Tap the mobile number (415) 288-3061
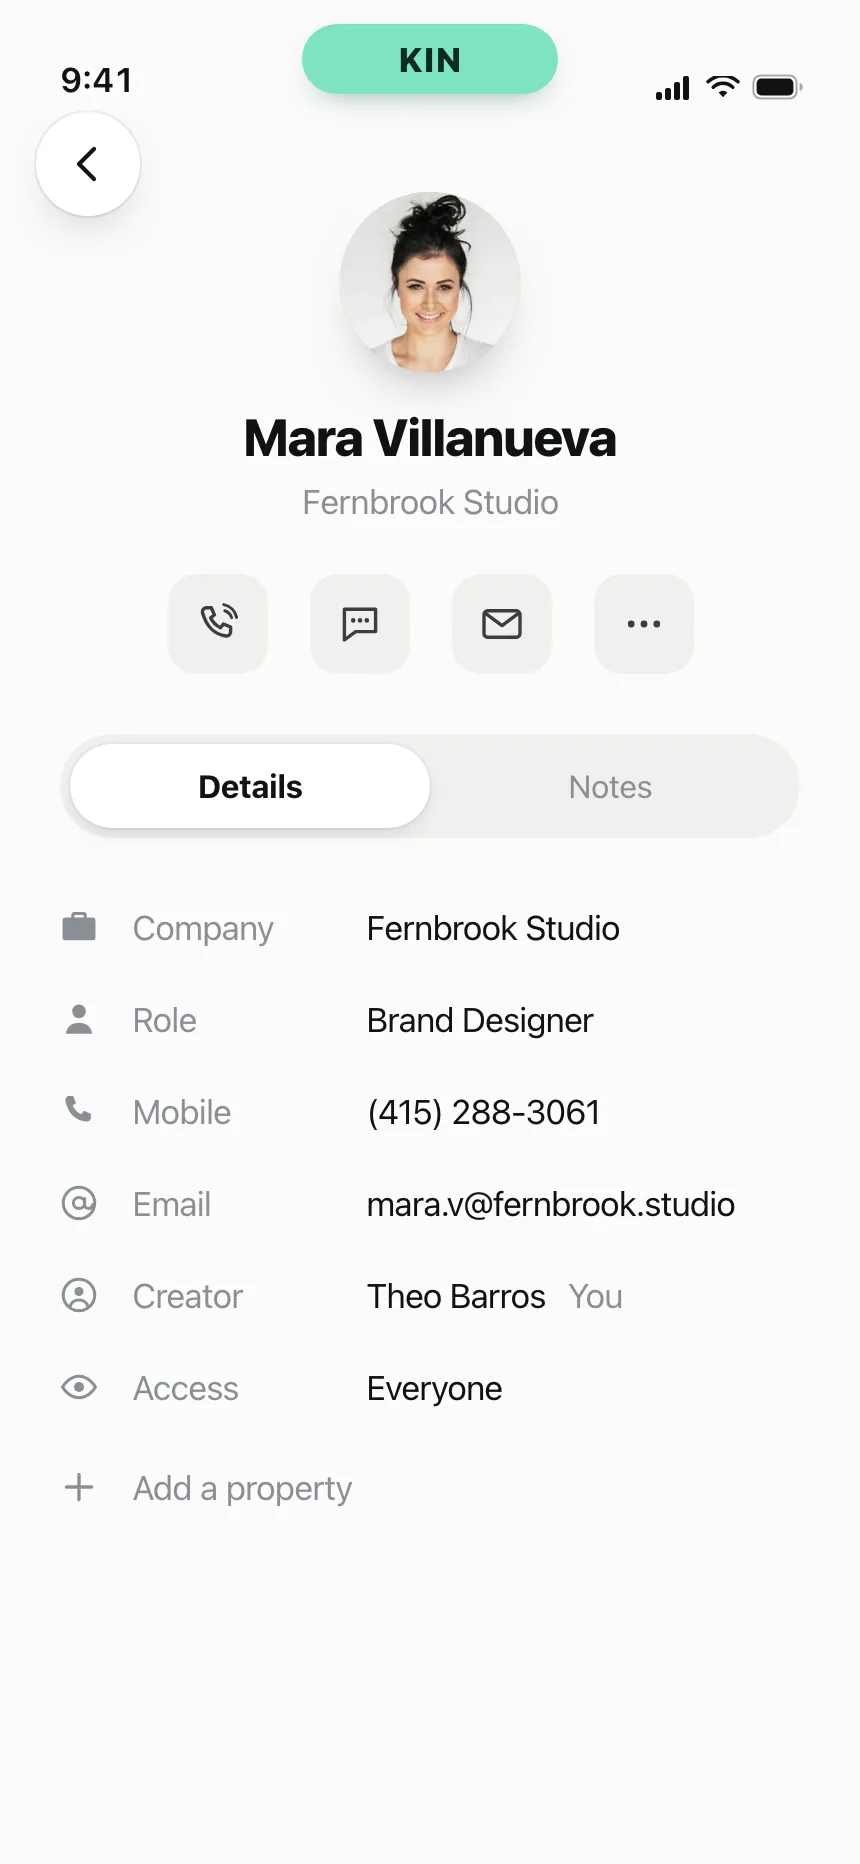 point(484,1113)
